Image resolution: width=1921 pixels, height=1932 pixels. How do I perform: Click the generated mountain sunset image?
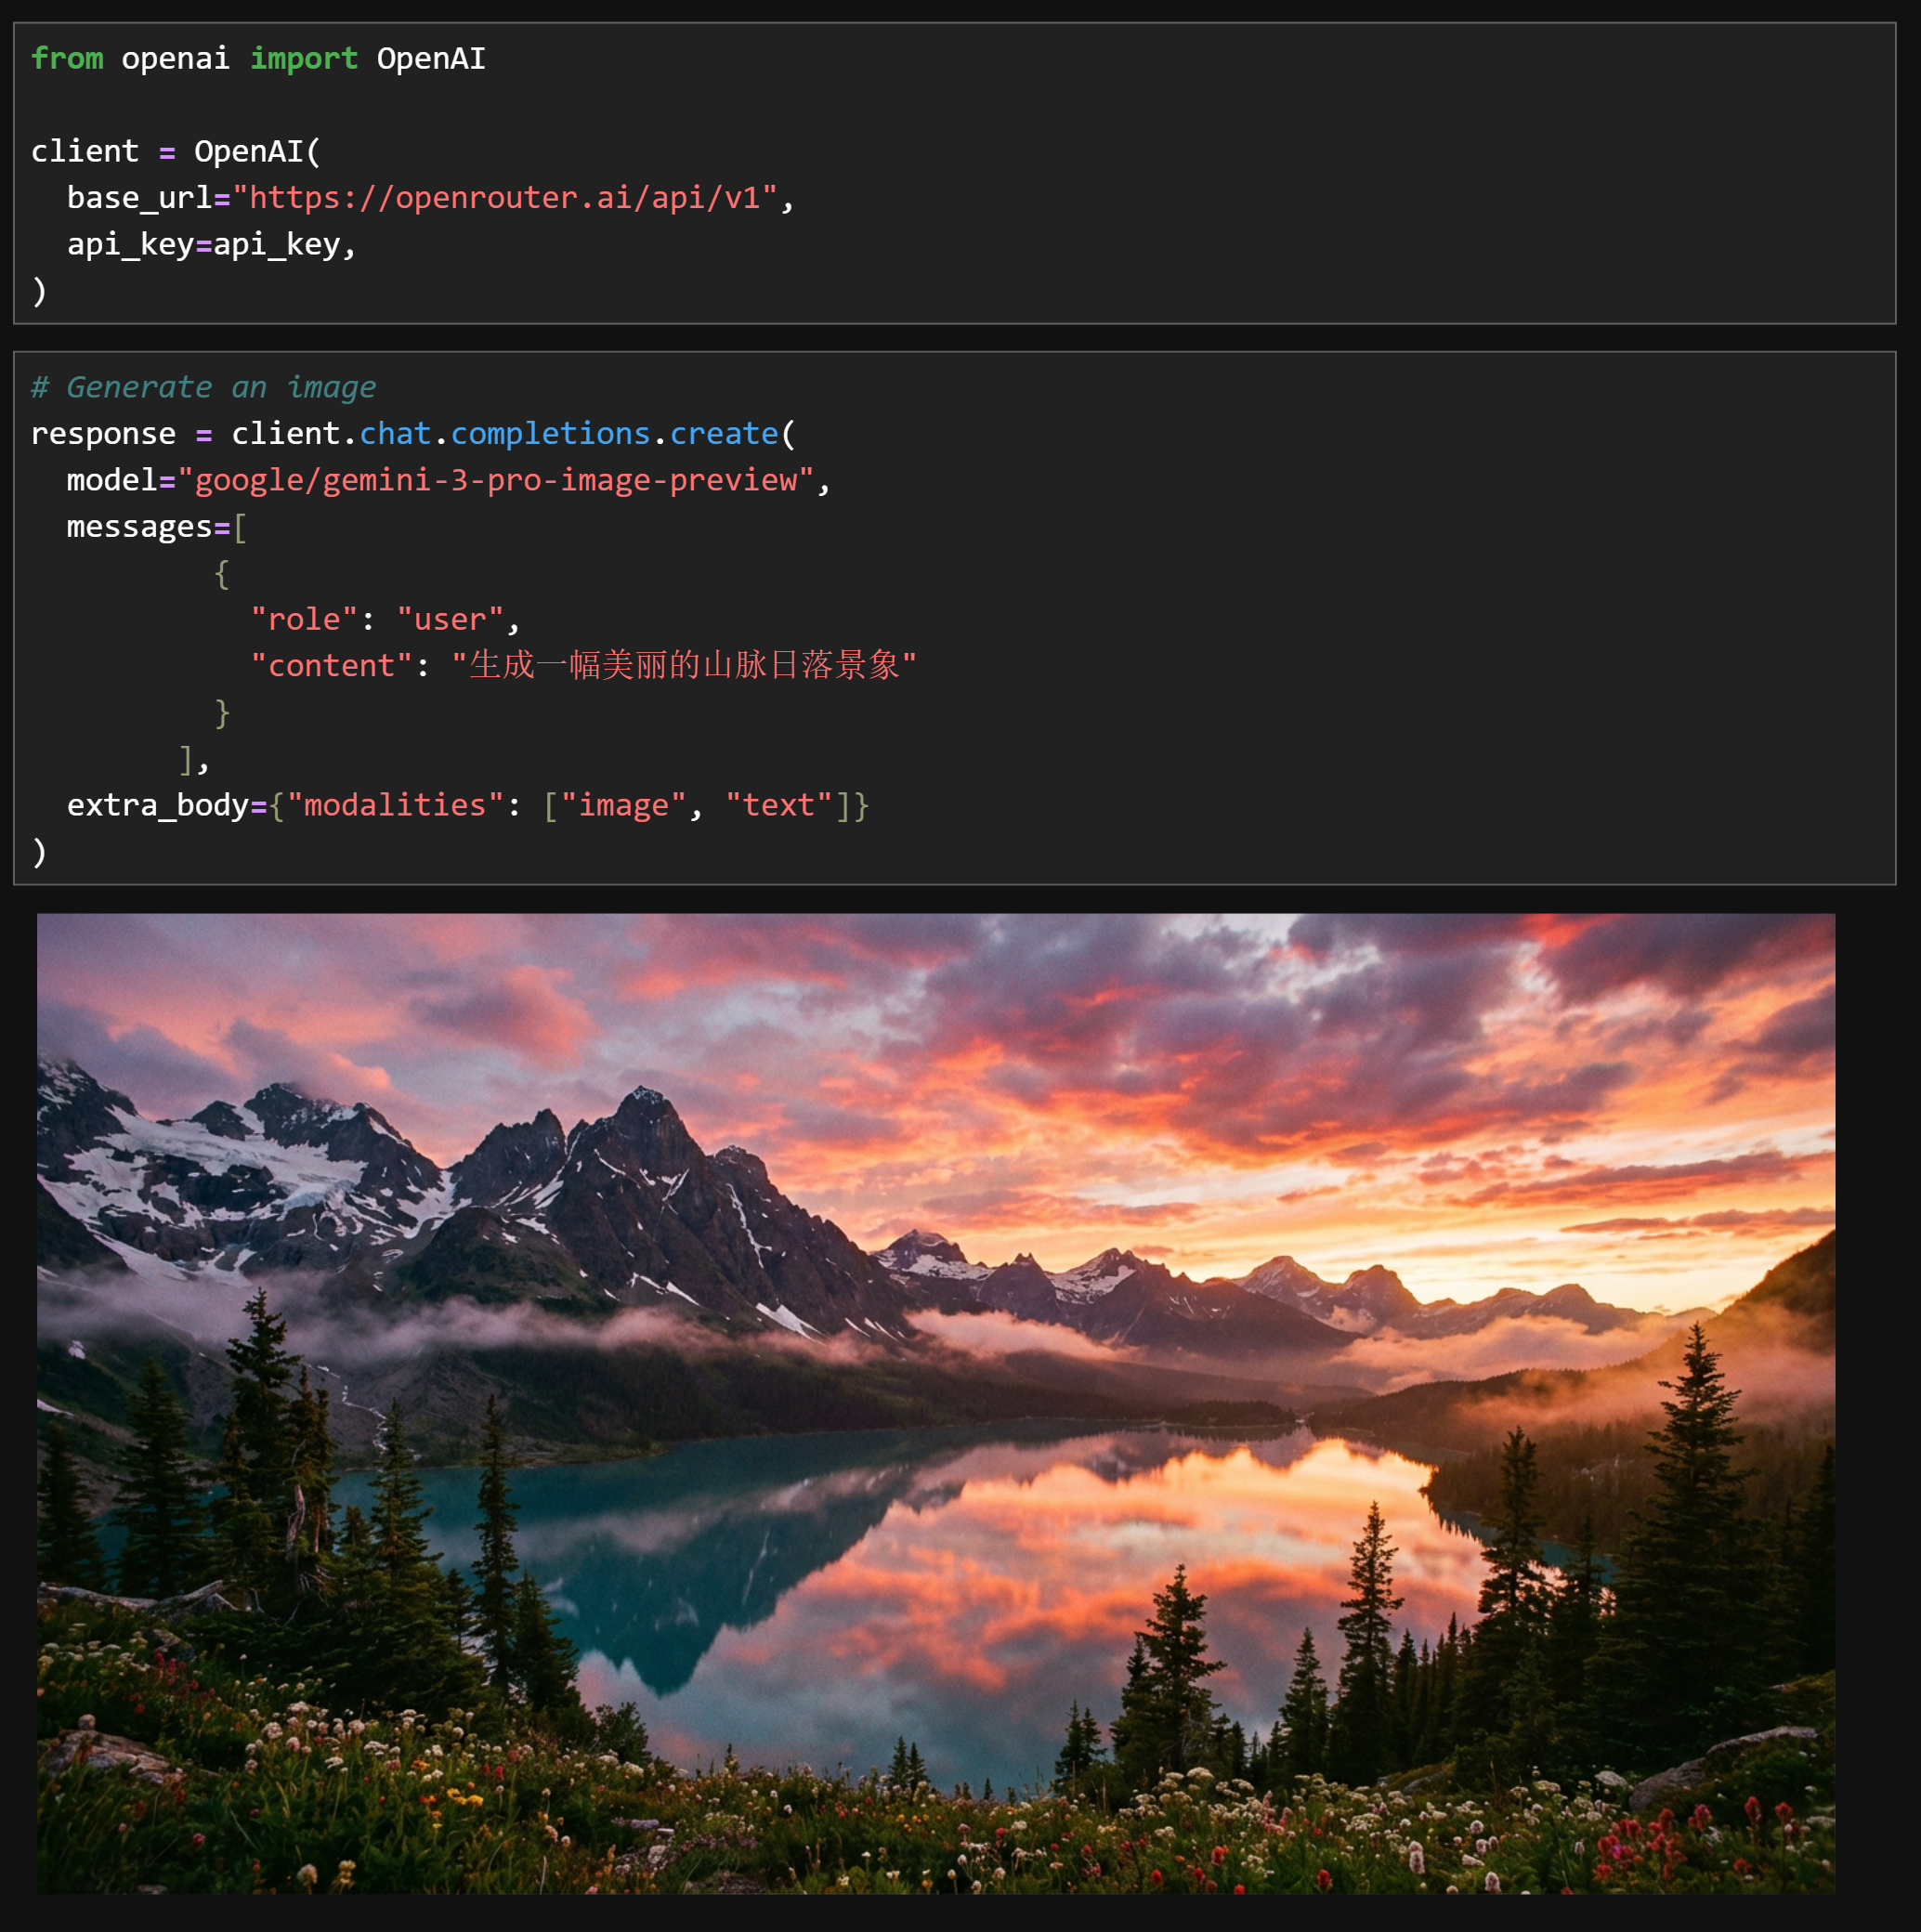click(936, 1403)
